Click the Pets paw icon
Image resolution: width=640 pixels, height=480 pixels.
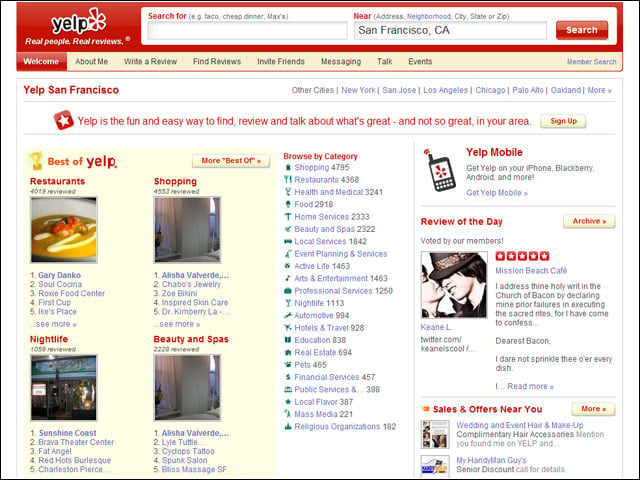click(288, 364)
